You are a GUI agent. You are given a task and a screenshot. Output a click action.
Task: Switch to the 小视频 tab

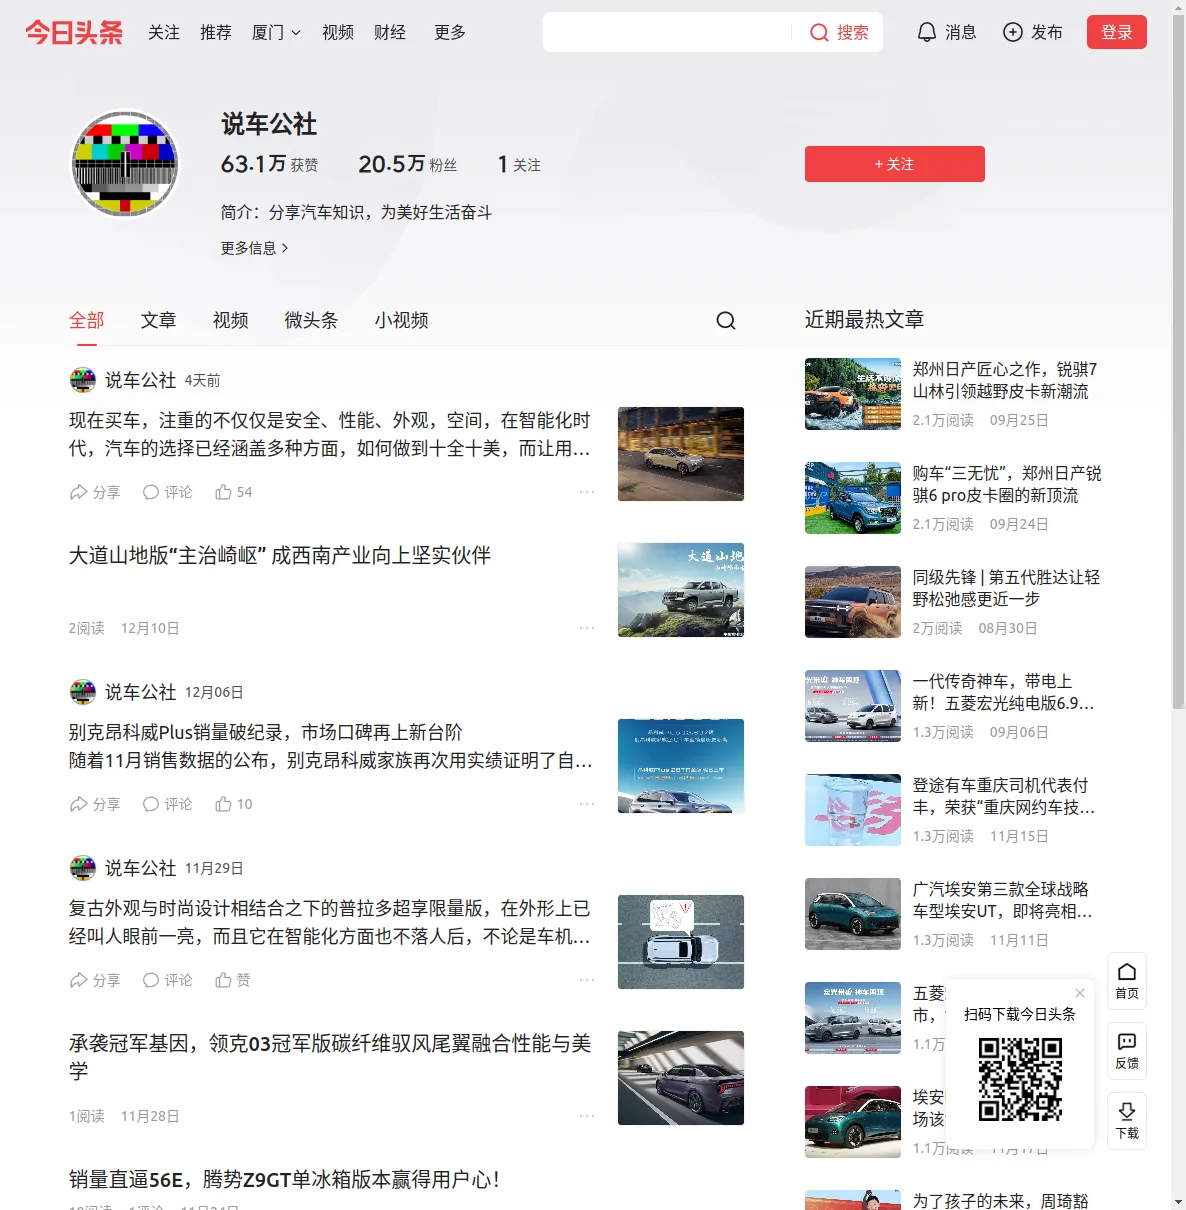pyautogui.click(x=402, y=320)
